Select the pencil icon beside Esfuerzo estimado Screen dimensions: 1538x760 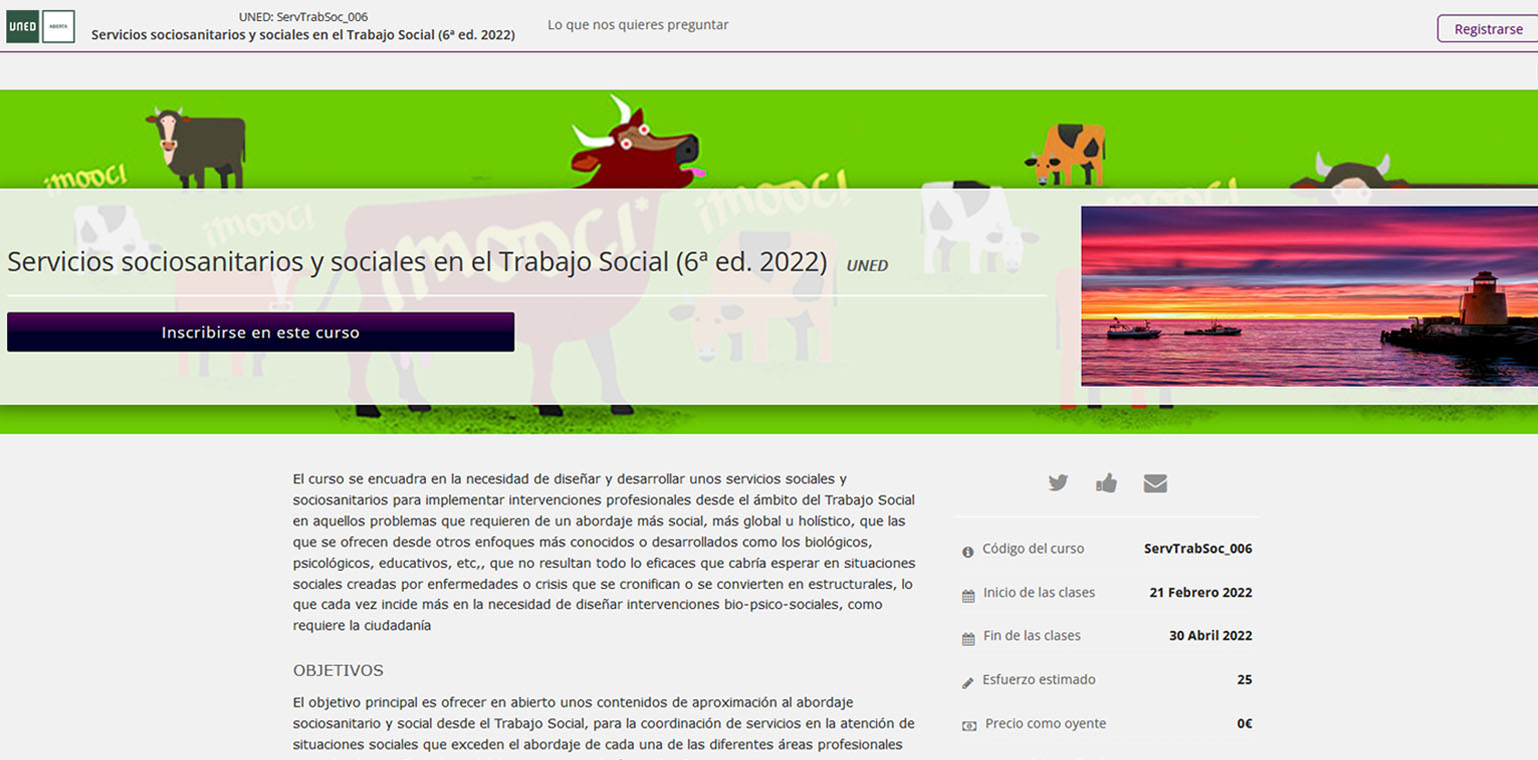pyautogui.click(x=966, y=680)
